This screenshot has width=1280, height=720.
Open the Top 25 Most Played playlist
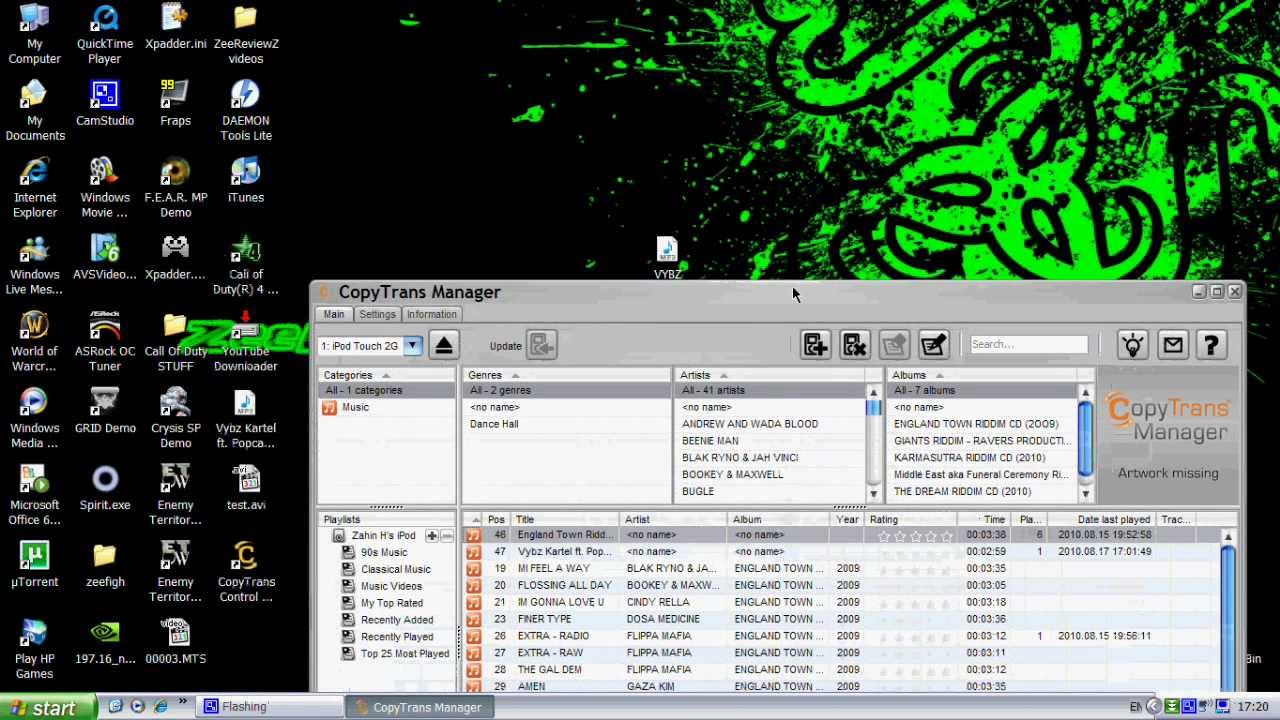(x=405, y=654)
